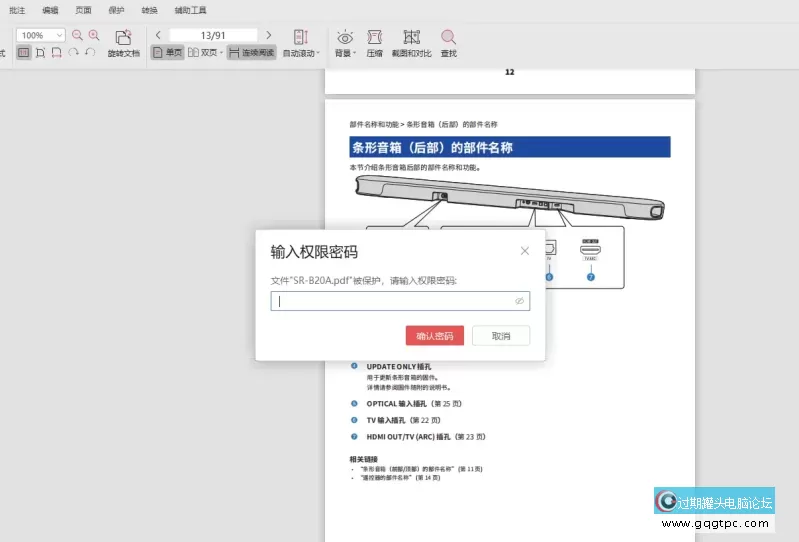Open the 编辑 menu

pos(50,10)
